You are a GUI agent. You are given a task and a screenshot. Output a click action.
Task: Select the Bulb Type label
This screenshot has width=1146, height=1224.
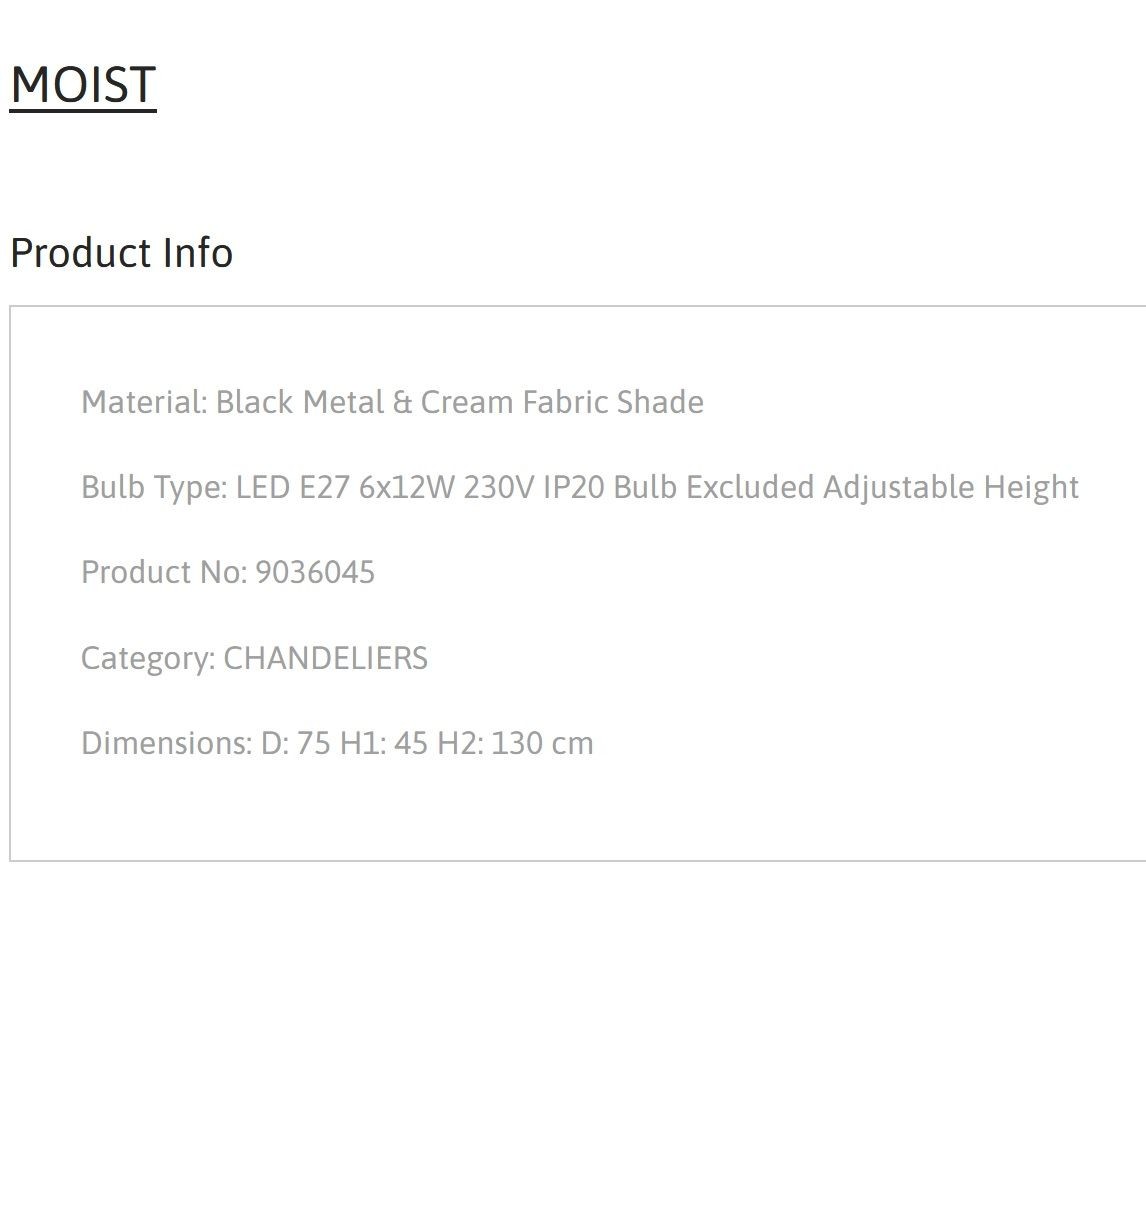(154, 488)
